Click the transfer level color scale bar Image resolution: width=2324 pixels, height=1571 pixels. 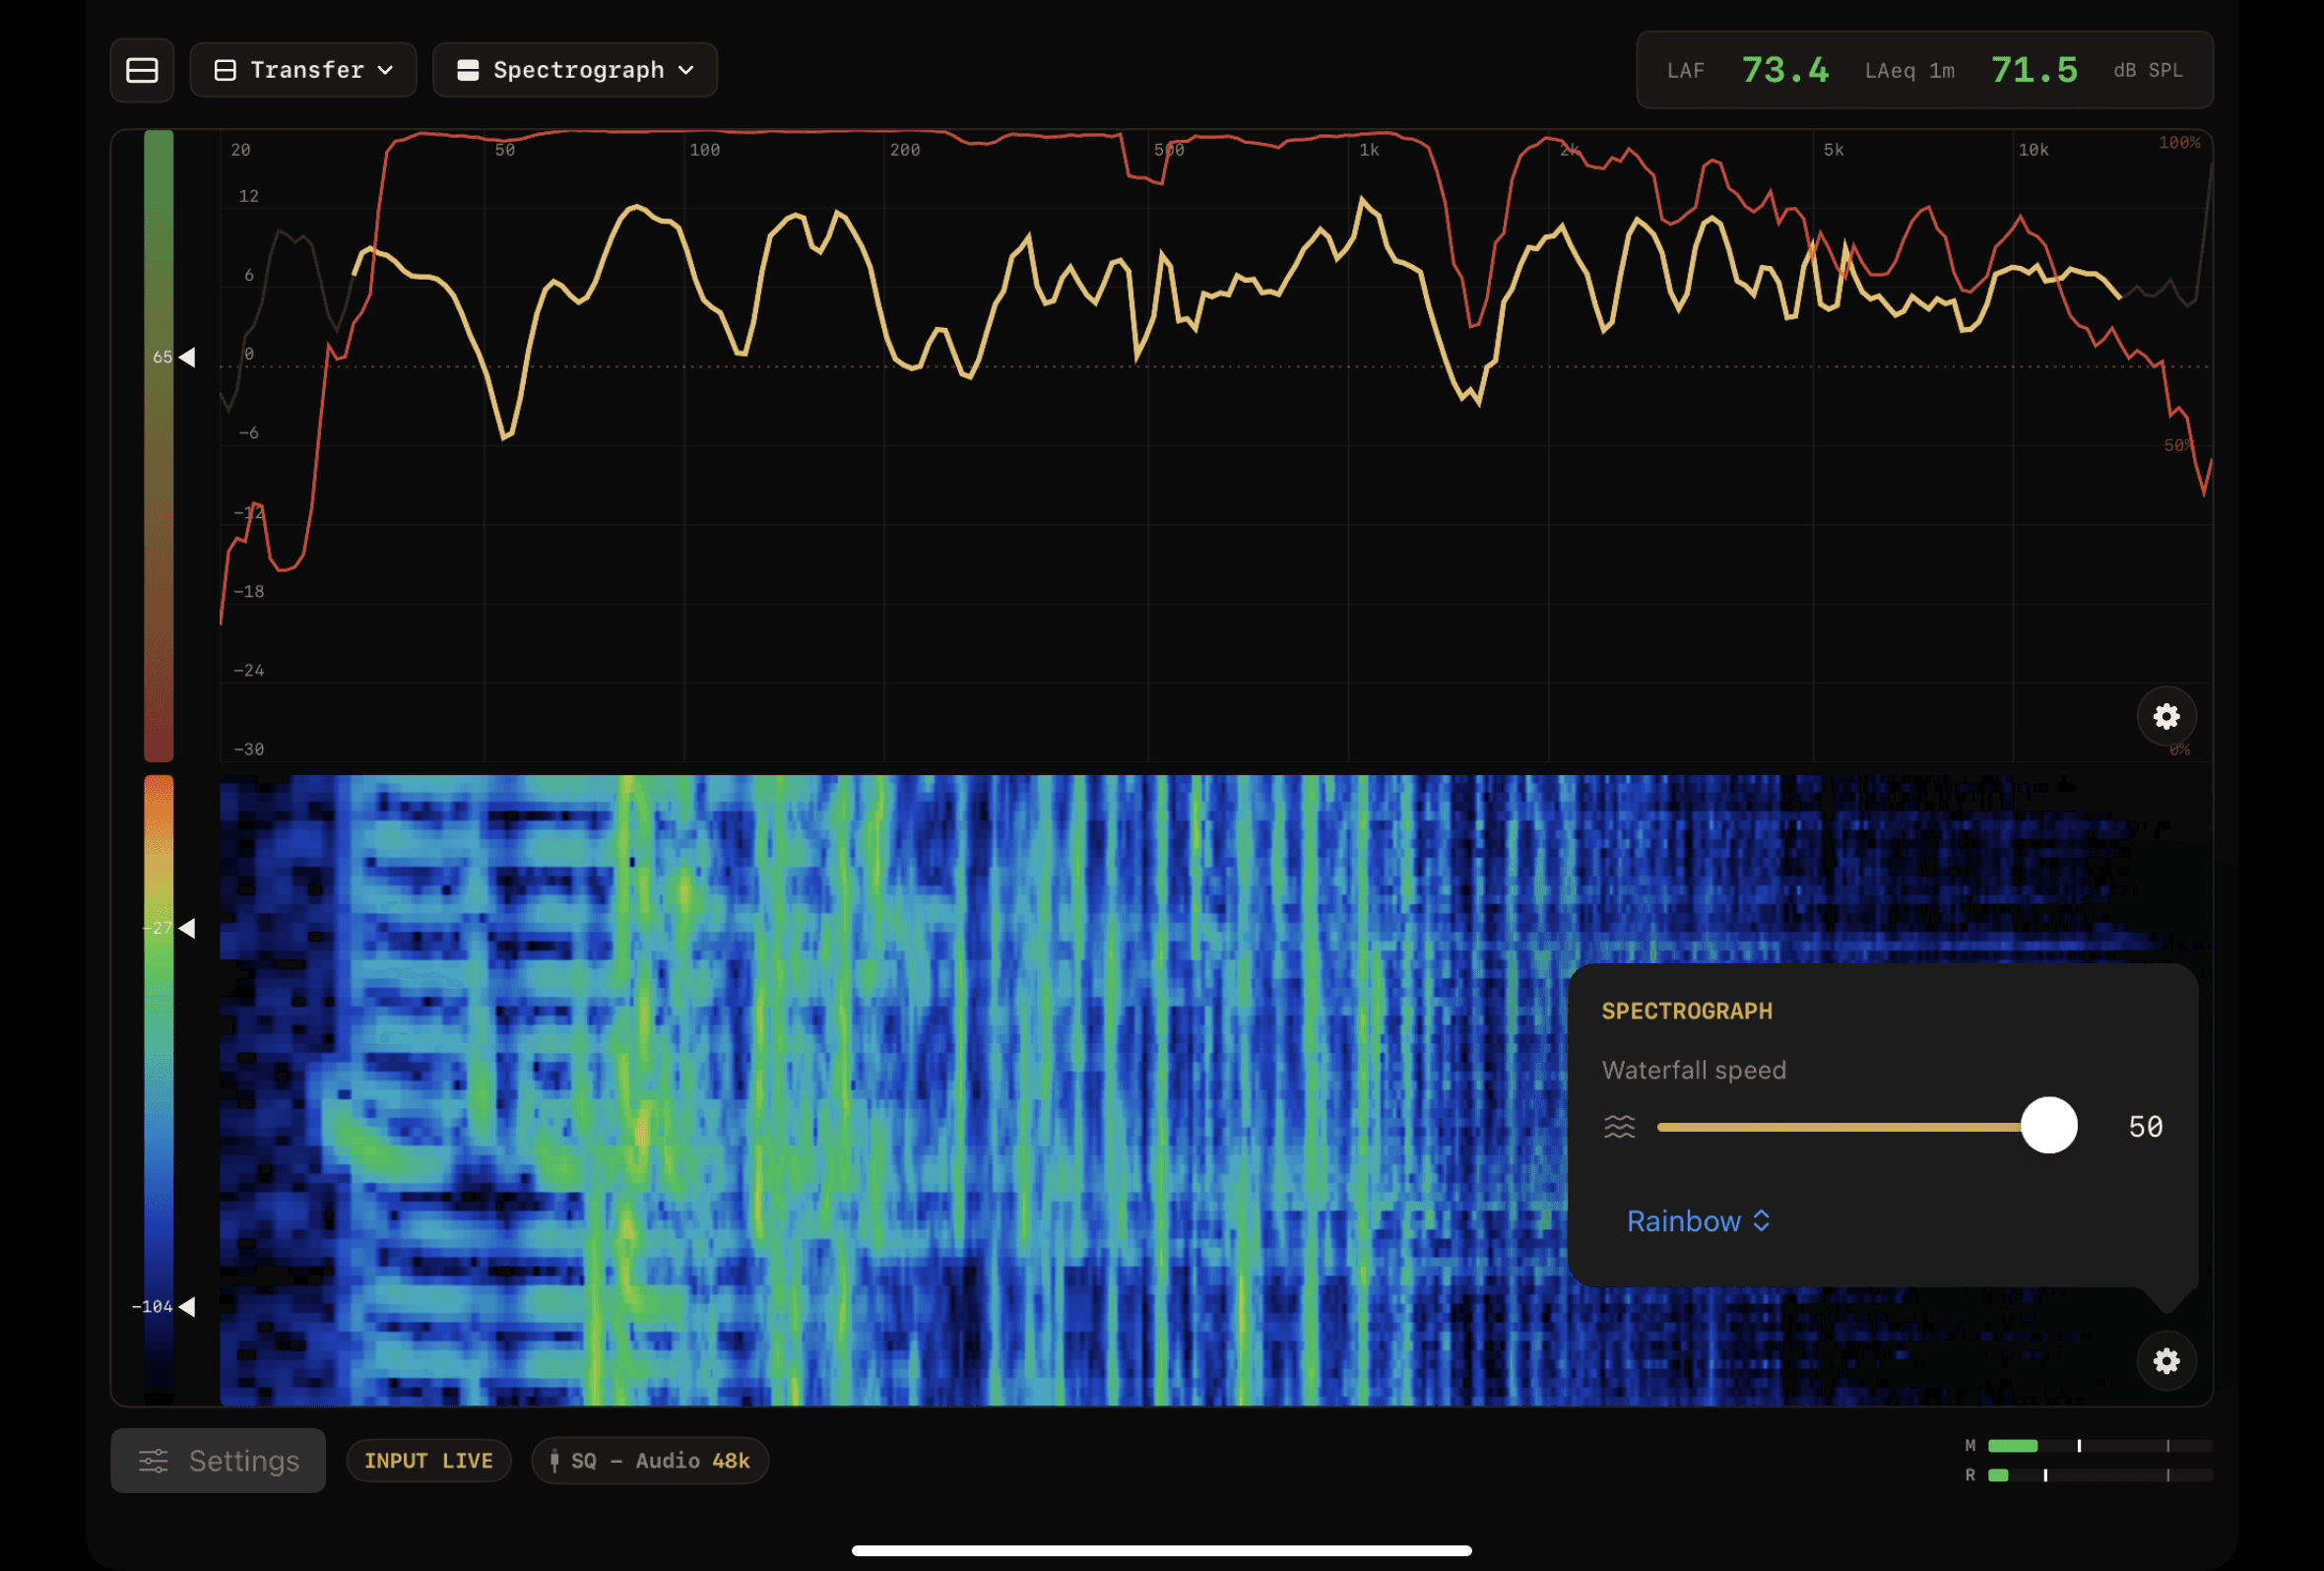tap(159, 446)
